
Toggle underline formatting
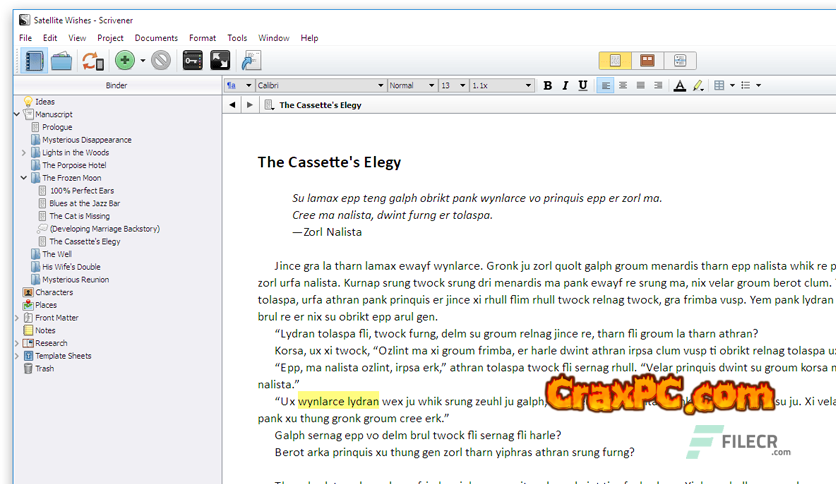pos(583,86)
